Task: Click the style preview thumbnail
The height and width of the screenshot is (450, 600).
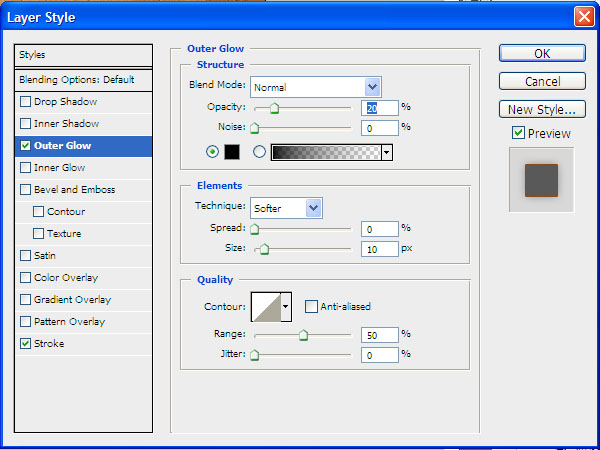Action: (541, 180)
